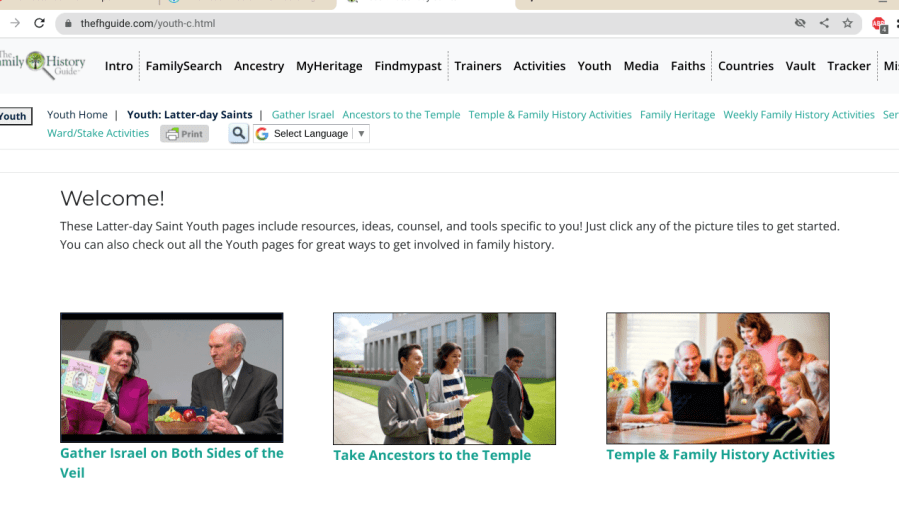This screenshot has width=899, height=506.
Task: Bookmark this page with the star icon
Action: pos(848,23)
